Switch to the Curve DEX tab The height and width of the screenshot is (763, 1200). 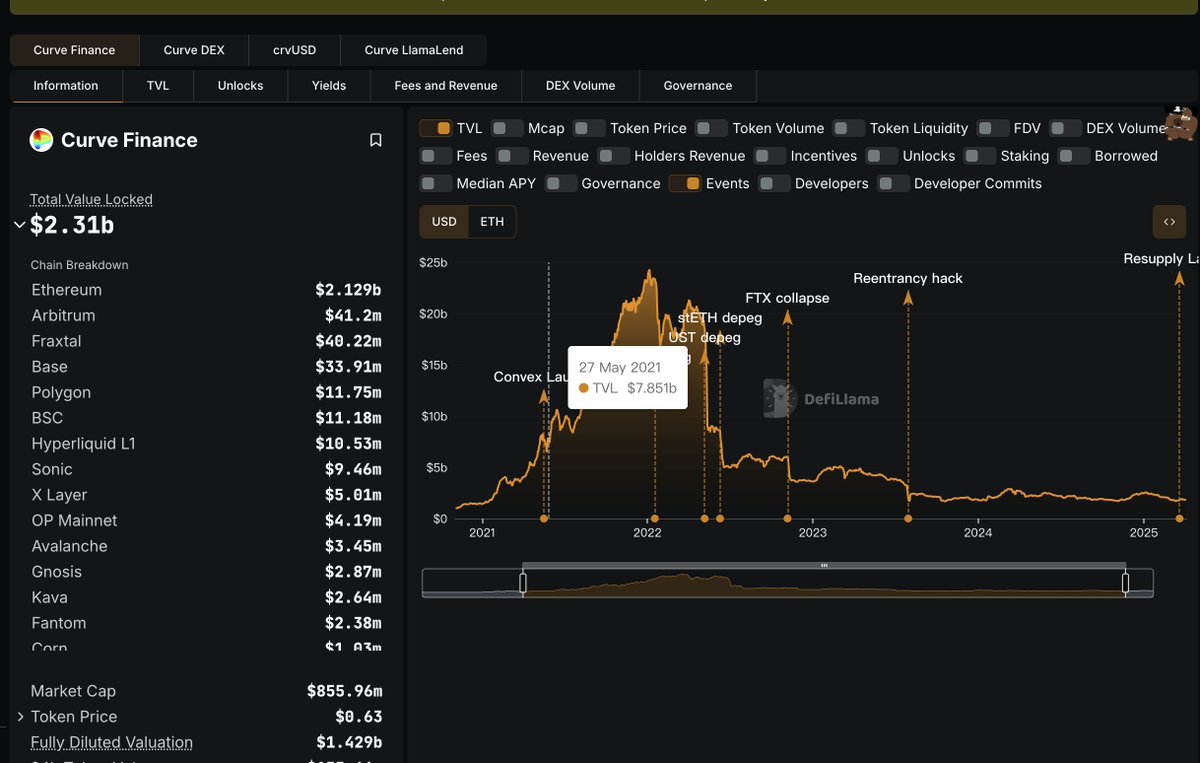click(194, 50)
